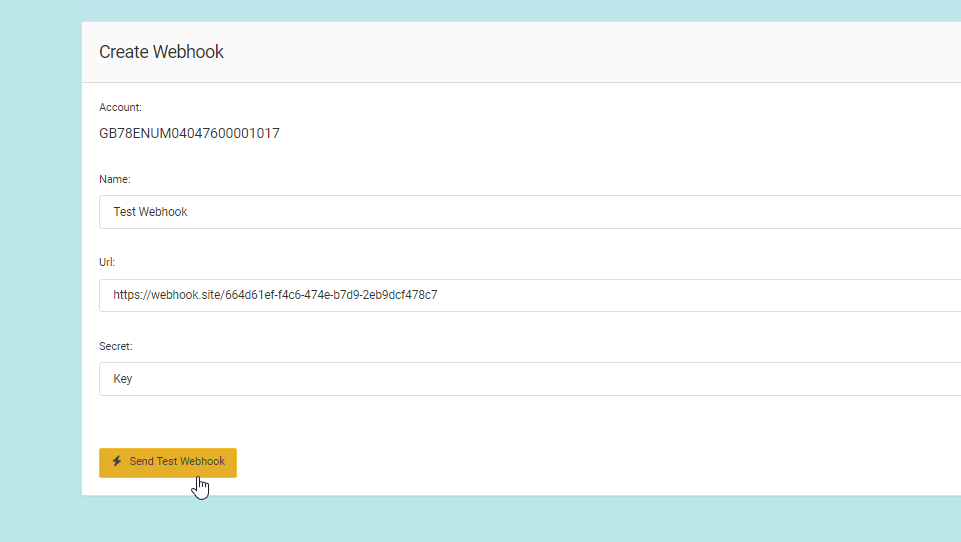Click the Create Webhook heading
The image size is (961, 542).
point(161,52)
